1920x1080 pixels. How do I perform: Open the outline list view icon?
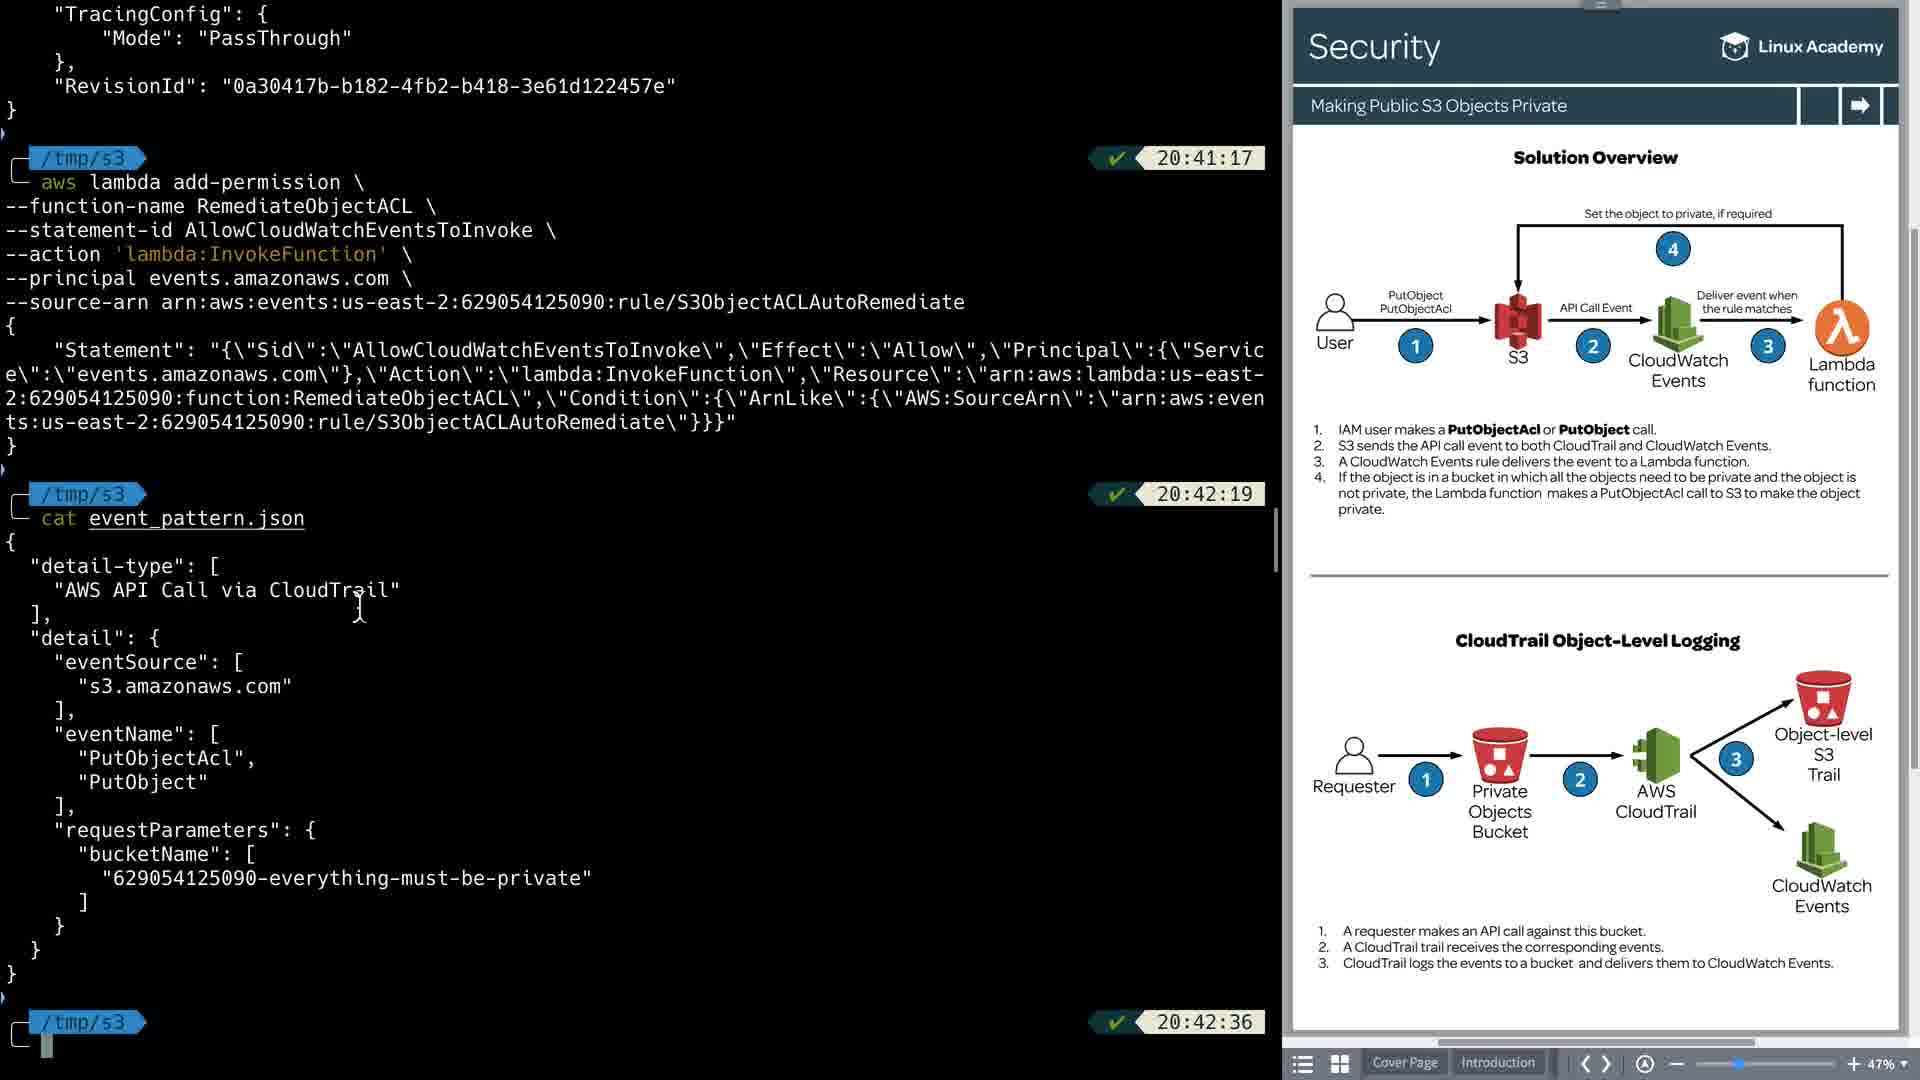(1302, 1064)
